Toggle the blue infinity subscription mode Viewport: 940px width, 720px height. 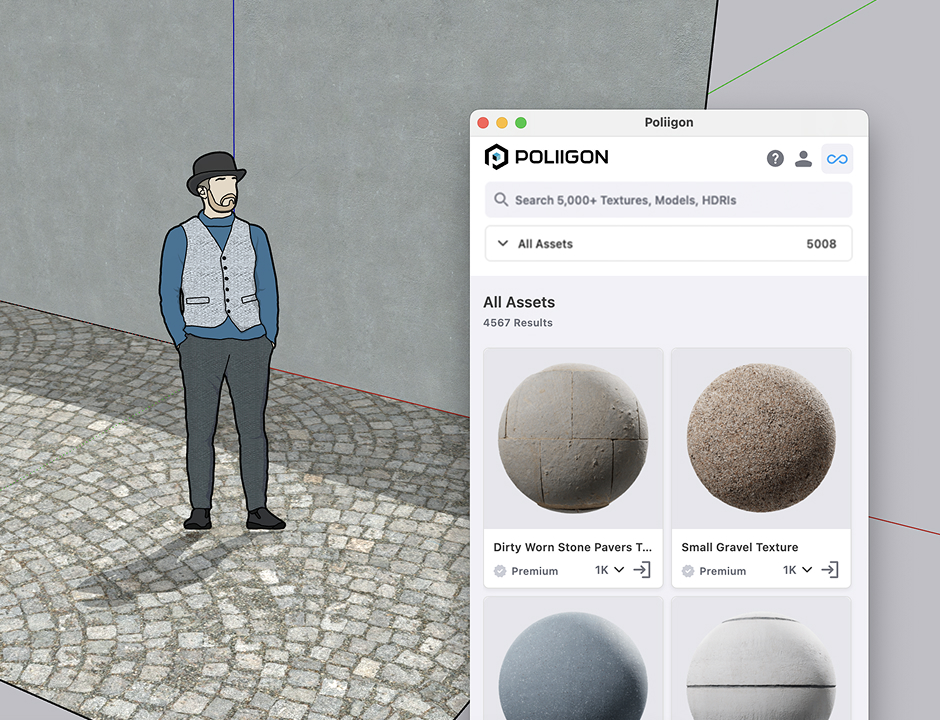[837, 158]
